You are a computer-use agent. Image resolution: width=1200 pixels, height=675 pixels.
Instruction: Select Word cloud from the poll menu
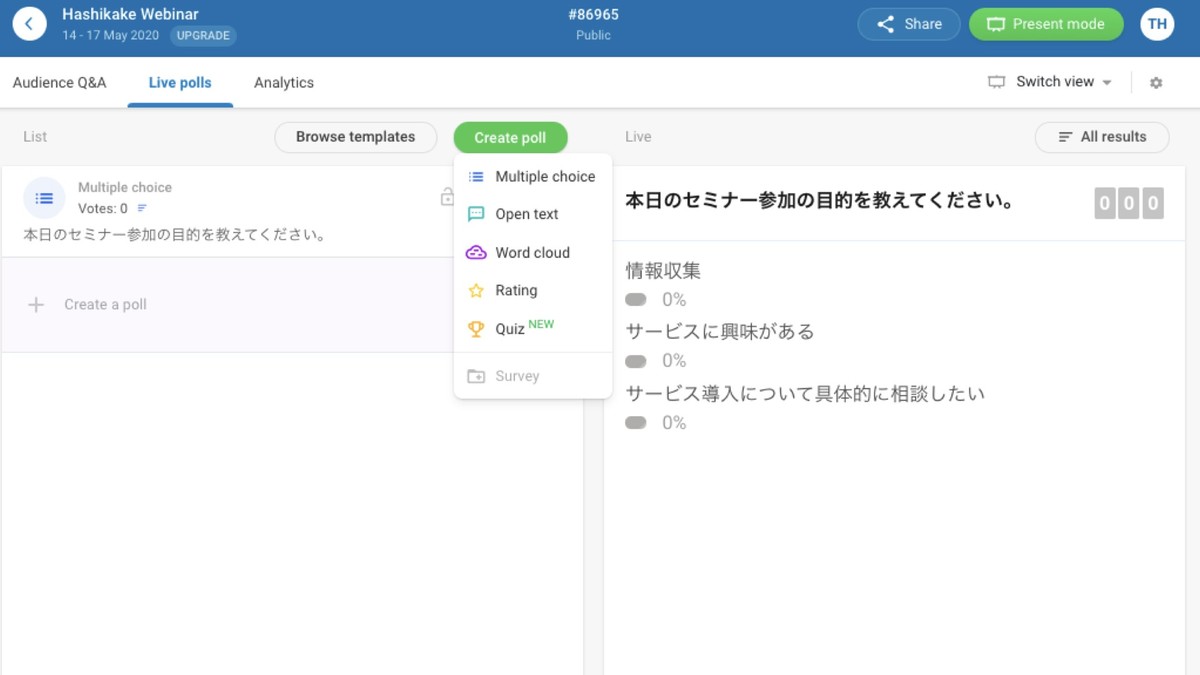tap(532, 253)
